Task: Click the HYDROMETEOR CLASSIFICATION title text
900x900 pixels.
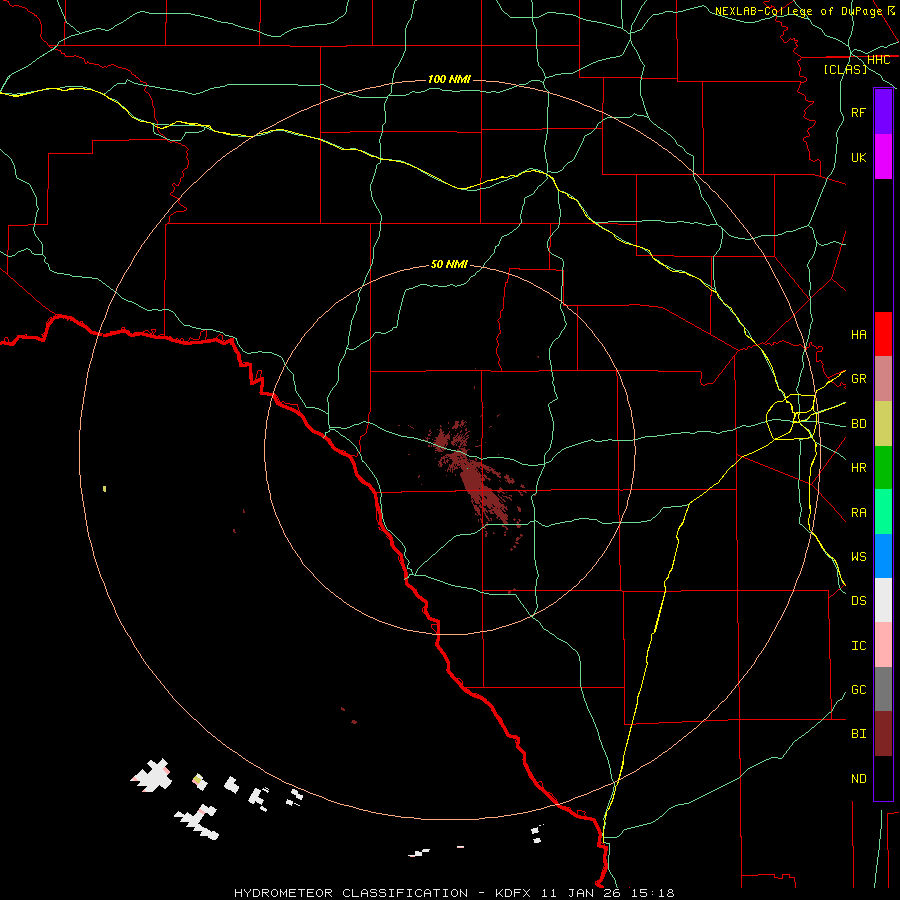Action: tap(351, 893)
